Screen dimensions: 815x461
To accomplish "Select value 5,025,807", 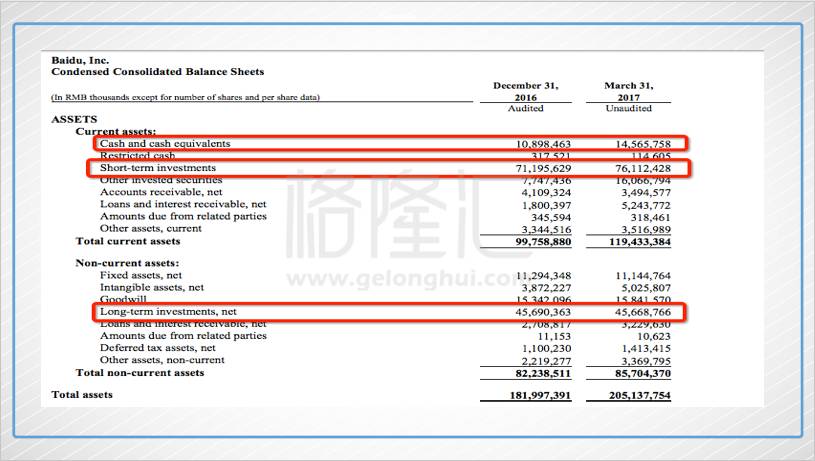I will [646, 288].
